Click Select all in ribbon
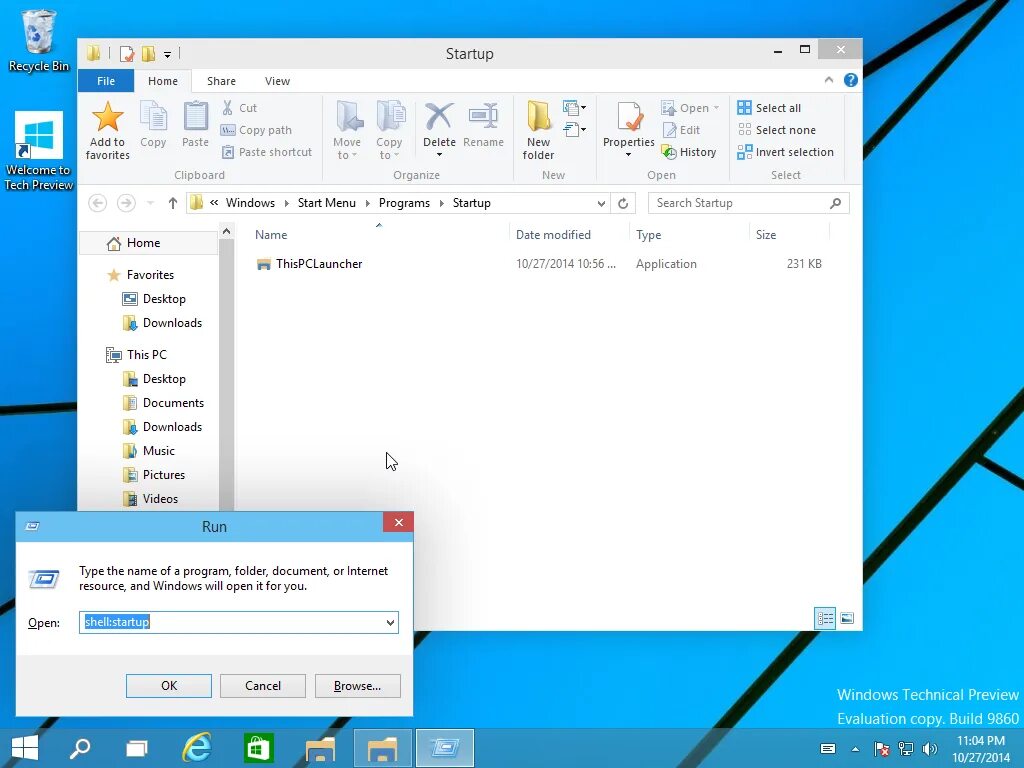Image resolution: width=1024 pixels, height=768 pixels. point(769,108)
